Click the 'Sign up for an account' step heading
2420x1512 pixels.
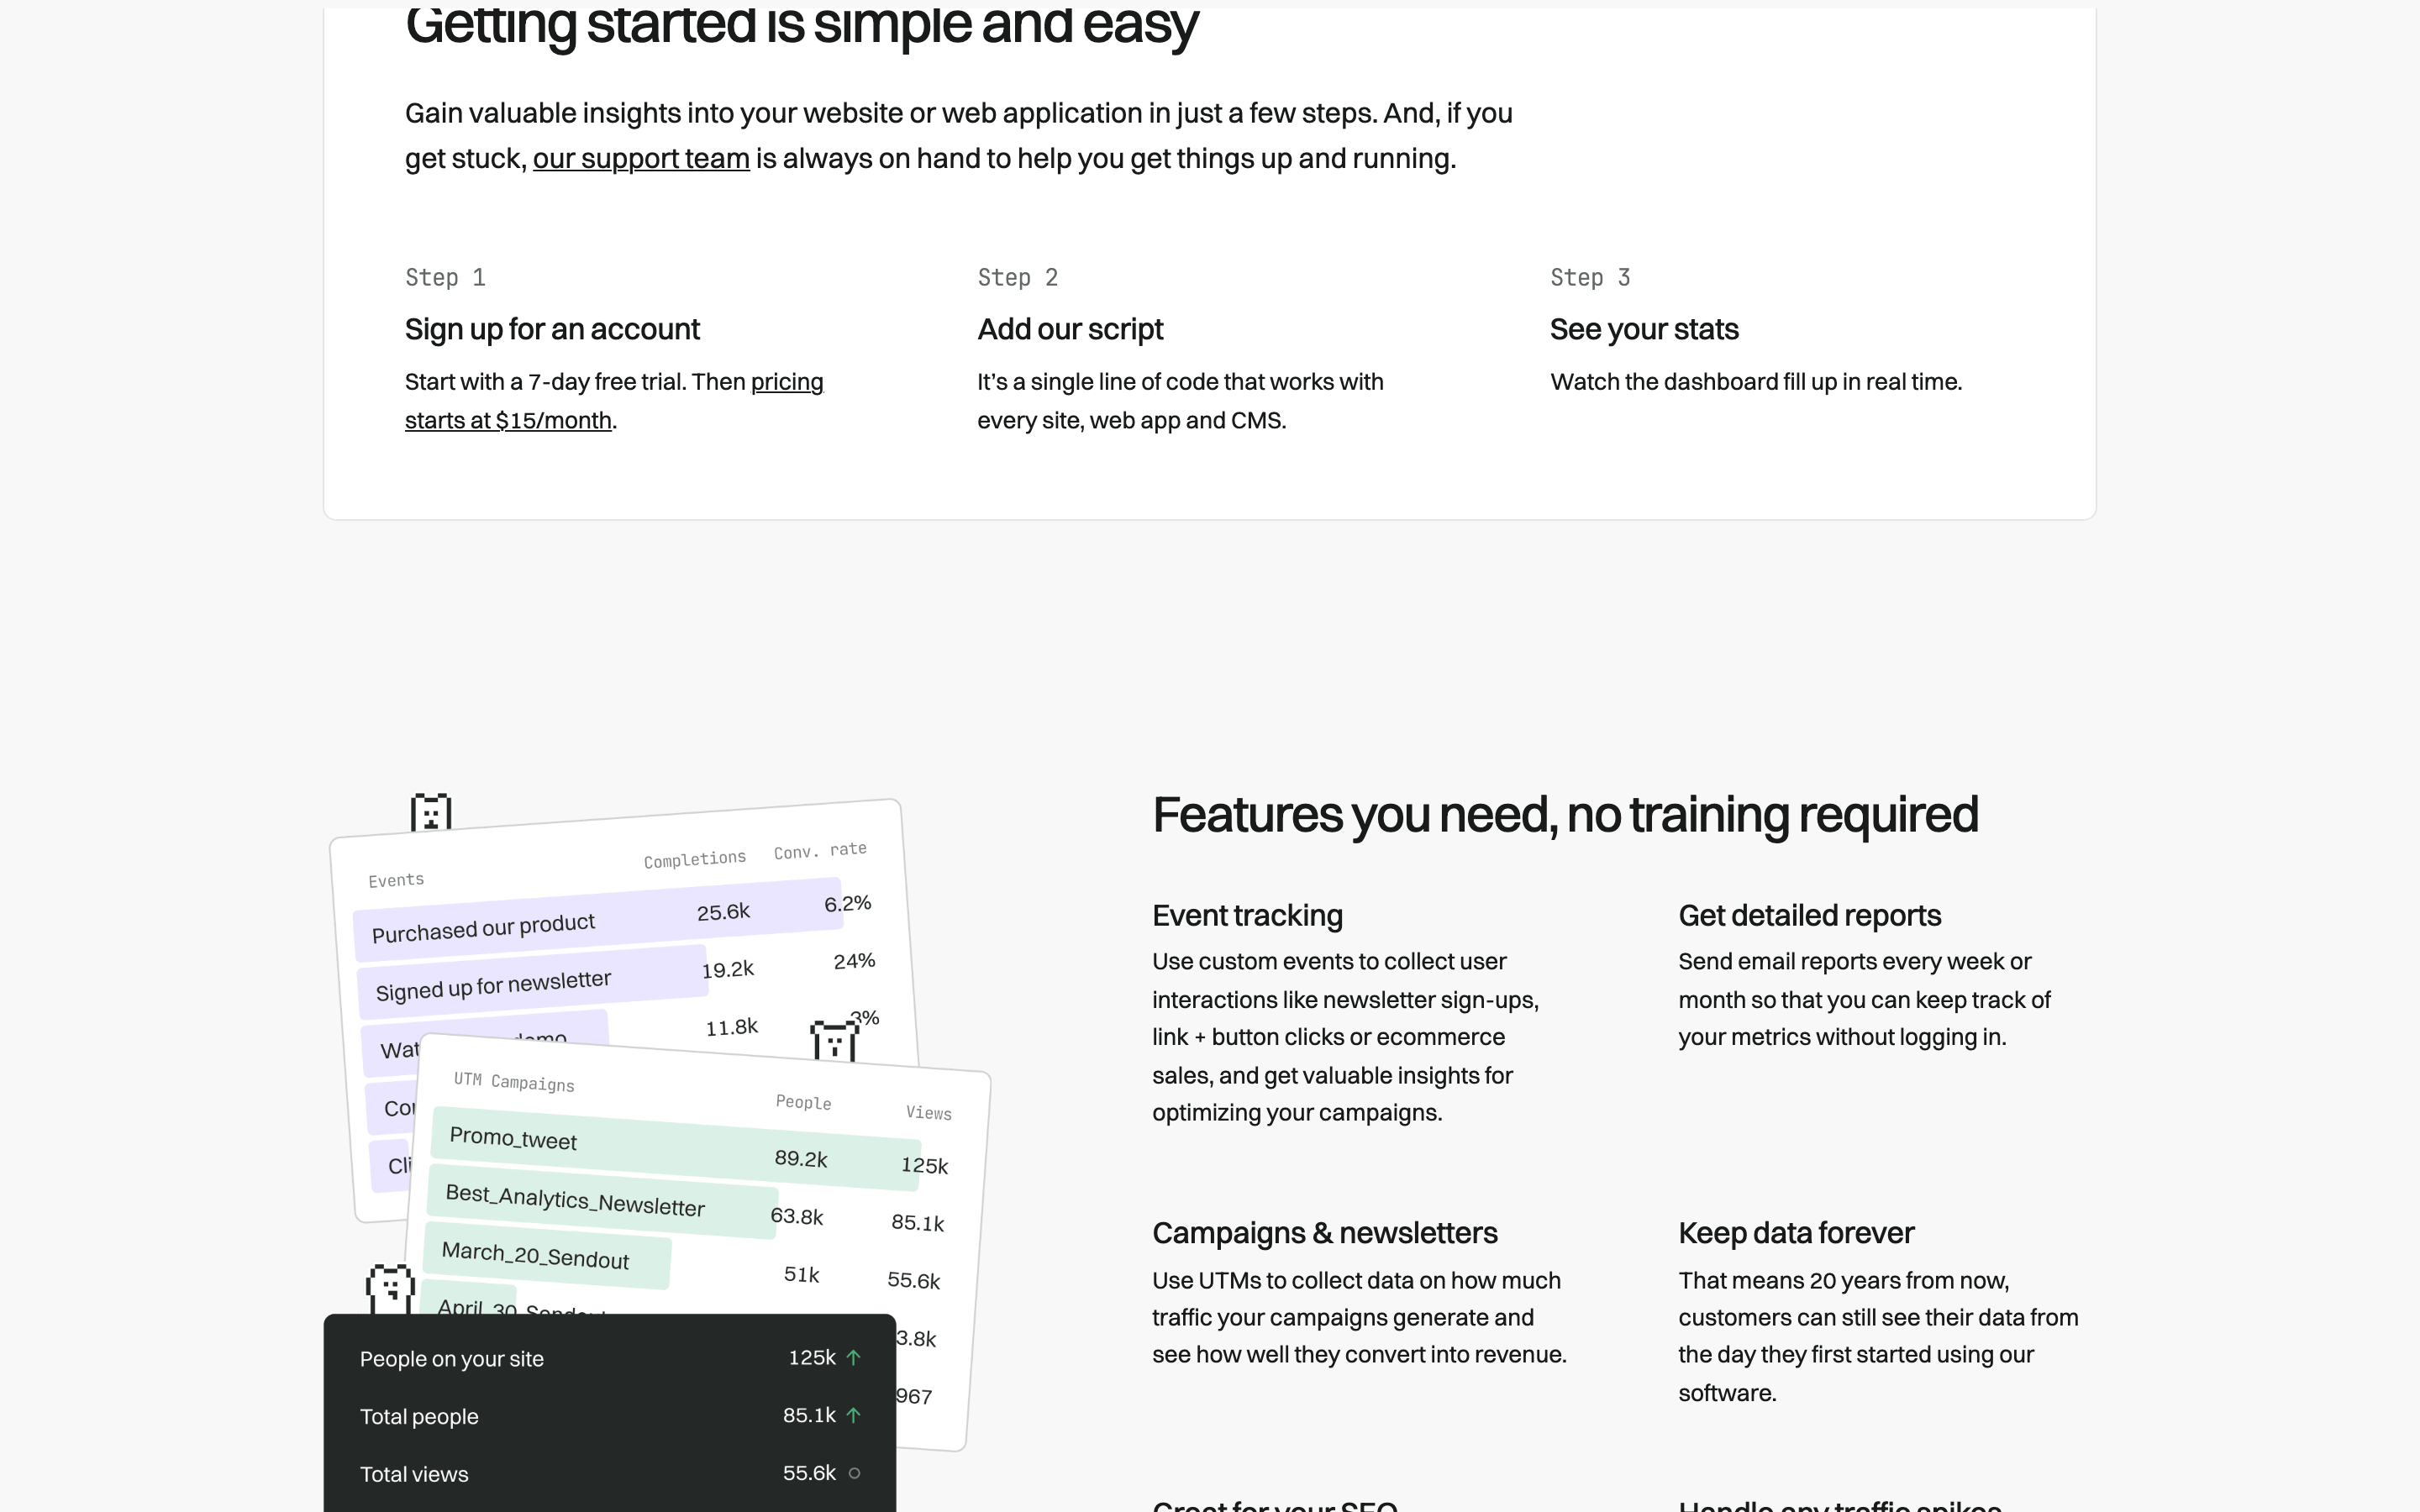pyautogui.click(x=552, y=329)
